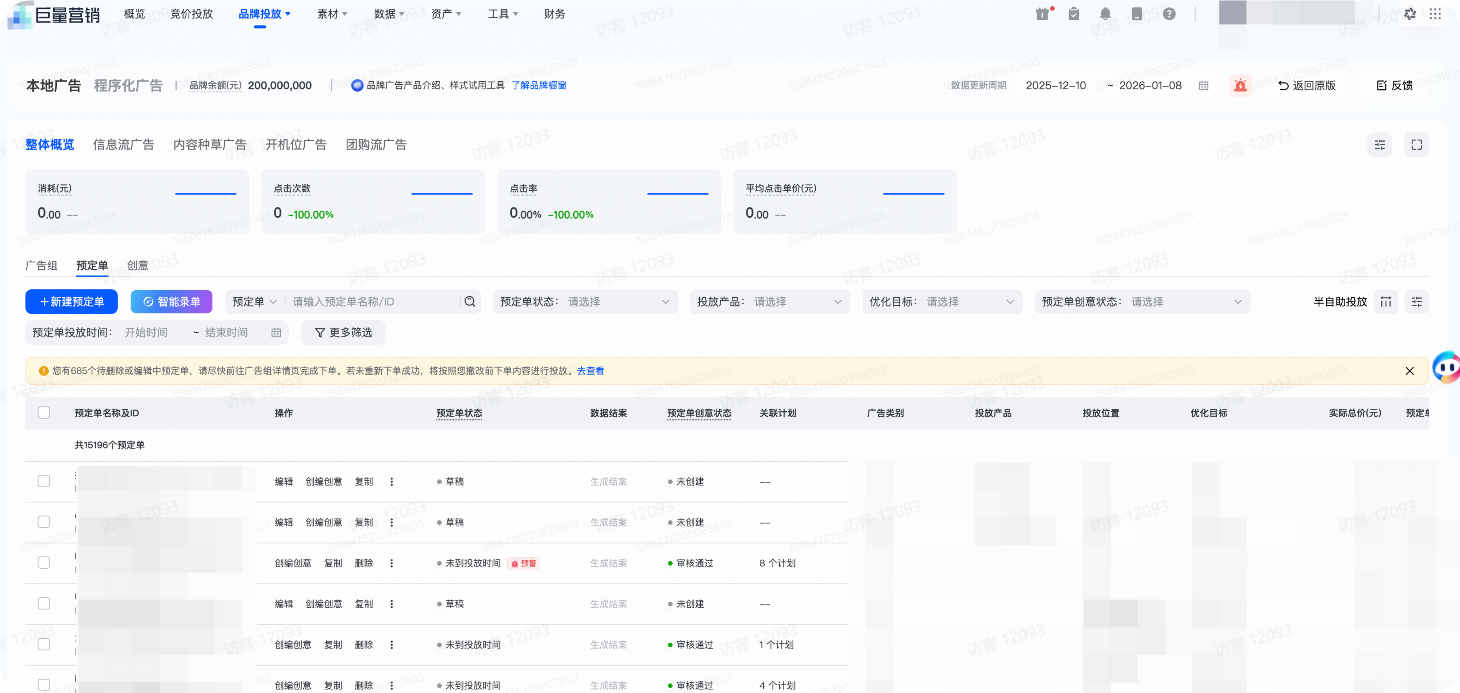
Task: Click 反馈 feedback button
Action: pos(1395,86)
